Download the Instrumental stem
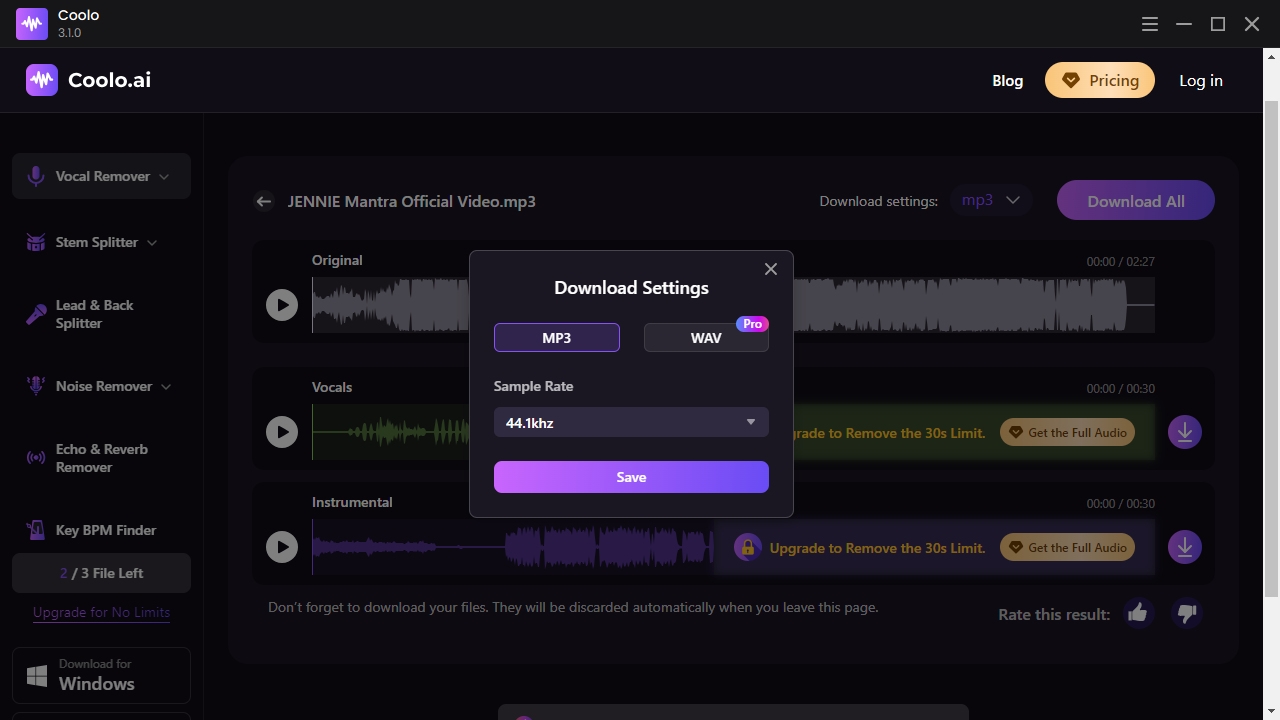This screenshot has width=1280, height=720. pyautogui.click(x=1184, y=547)
